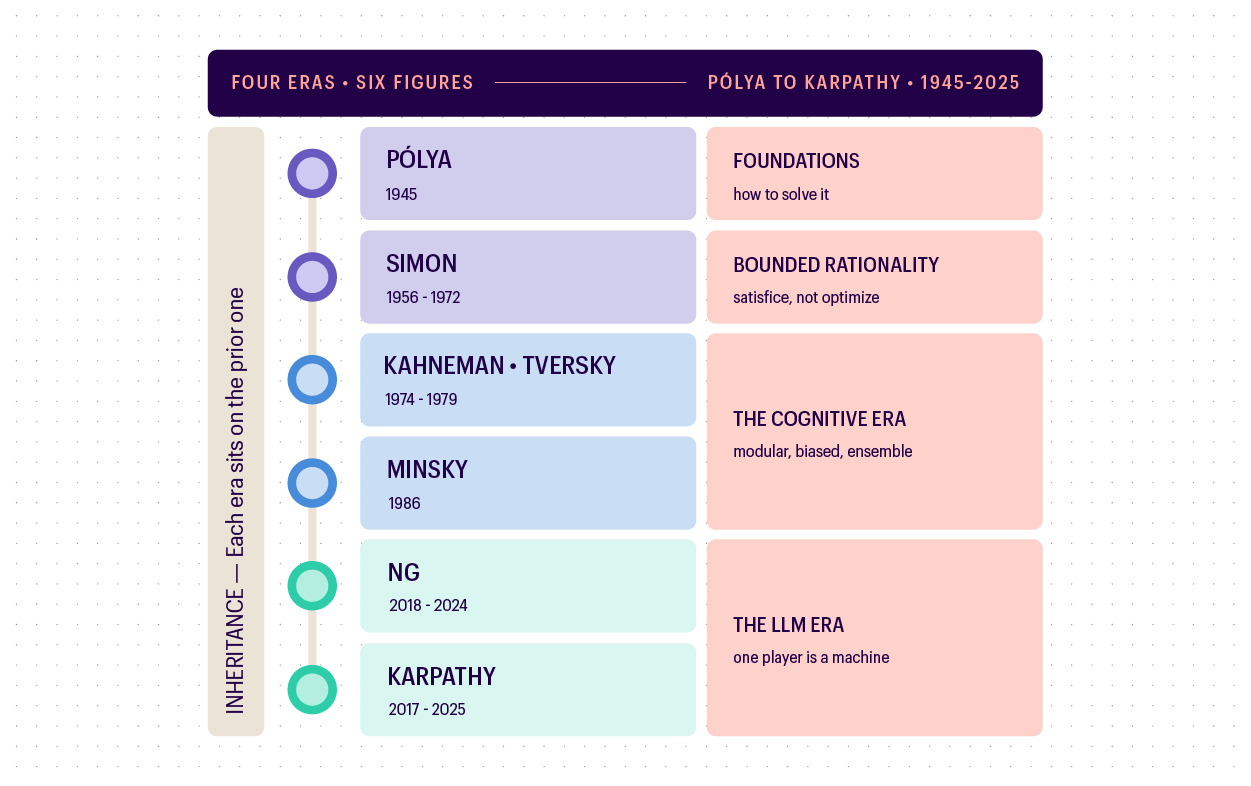The width and height of the screenshot is (1251, 786).
Task: Select the purple timeline circle beside Simon
Action: [312, 277]
